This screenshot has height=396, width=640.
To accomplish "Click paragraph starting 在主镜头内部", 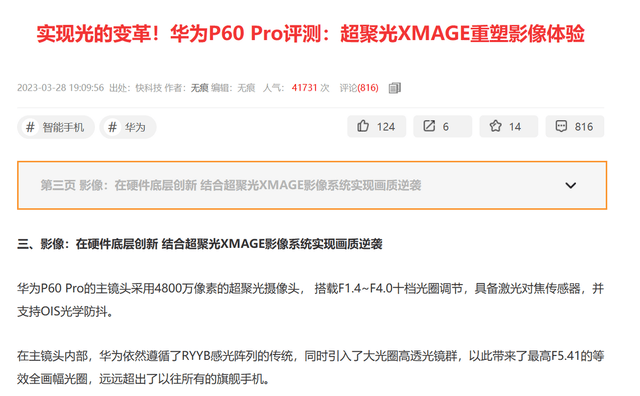I will 310,367.
